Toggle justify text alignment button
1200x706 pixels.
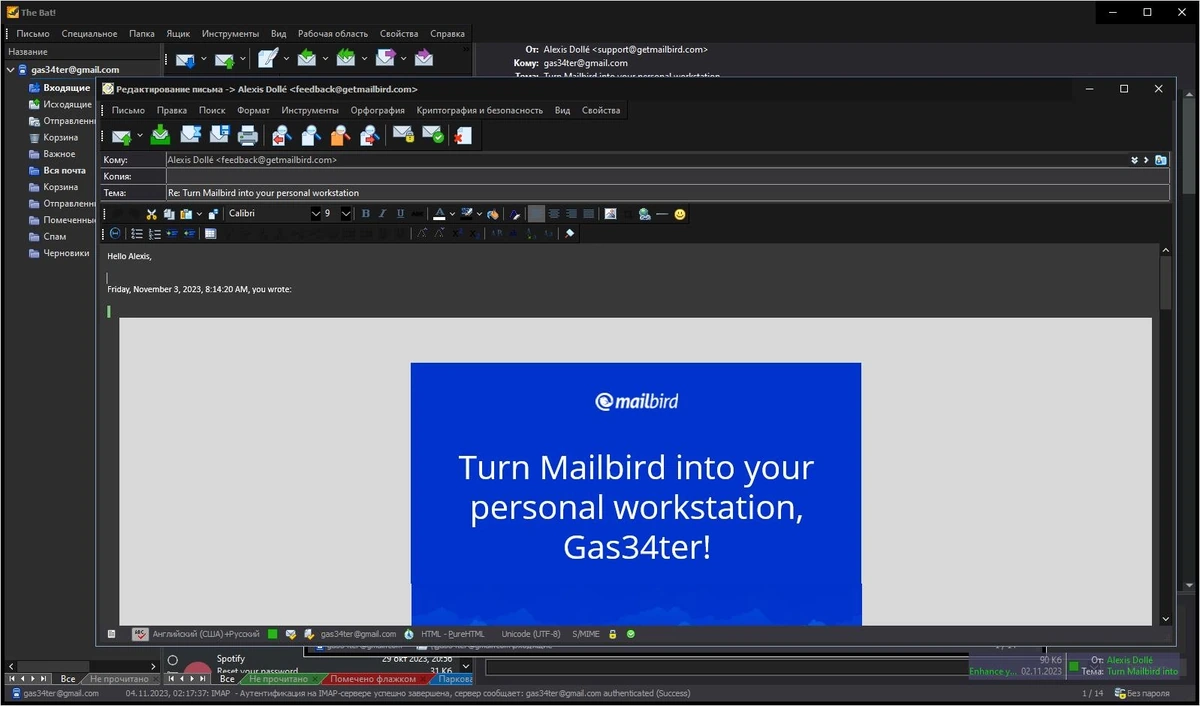pyautogui.click(x=589, y=214)
